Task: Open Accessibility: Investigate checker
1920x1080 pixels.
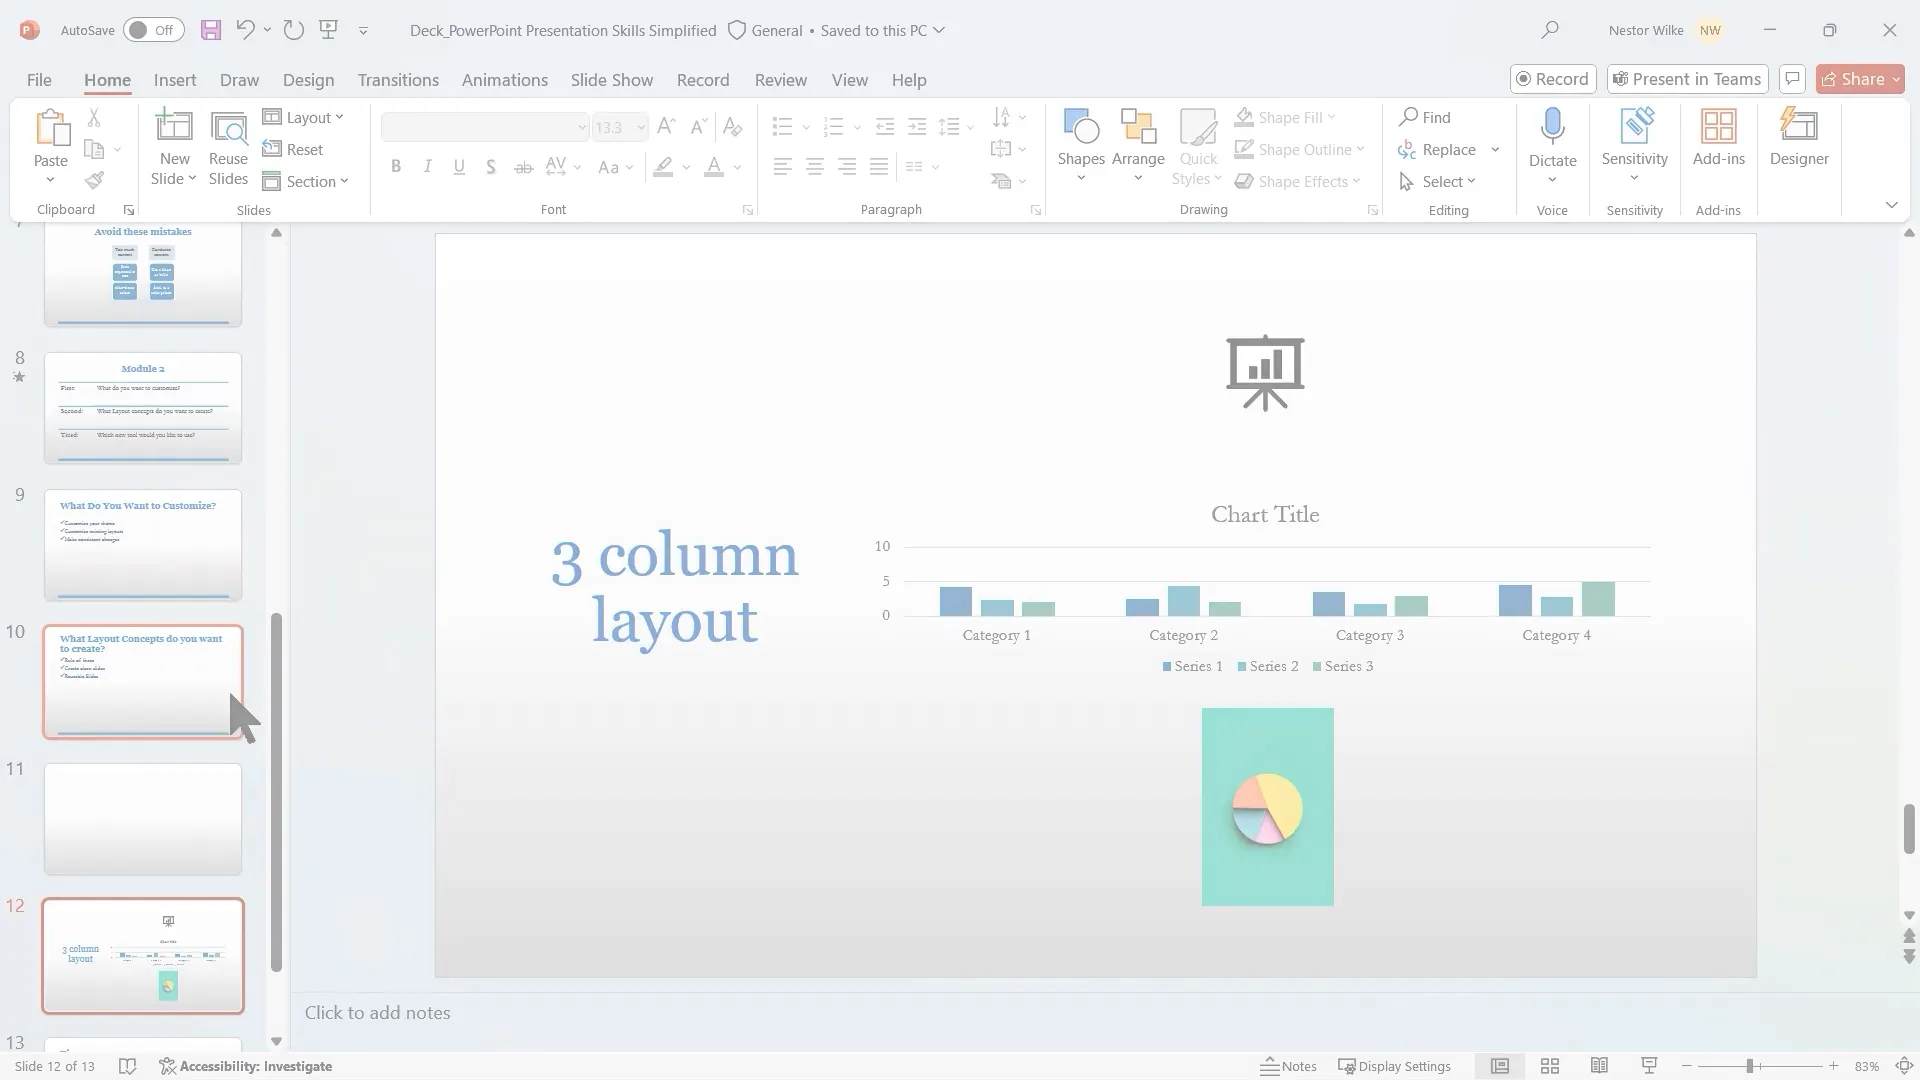Action: (246, 1066)
